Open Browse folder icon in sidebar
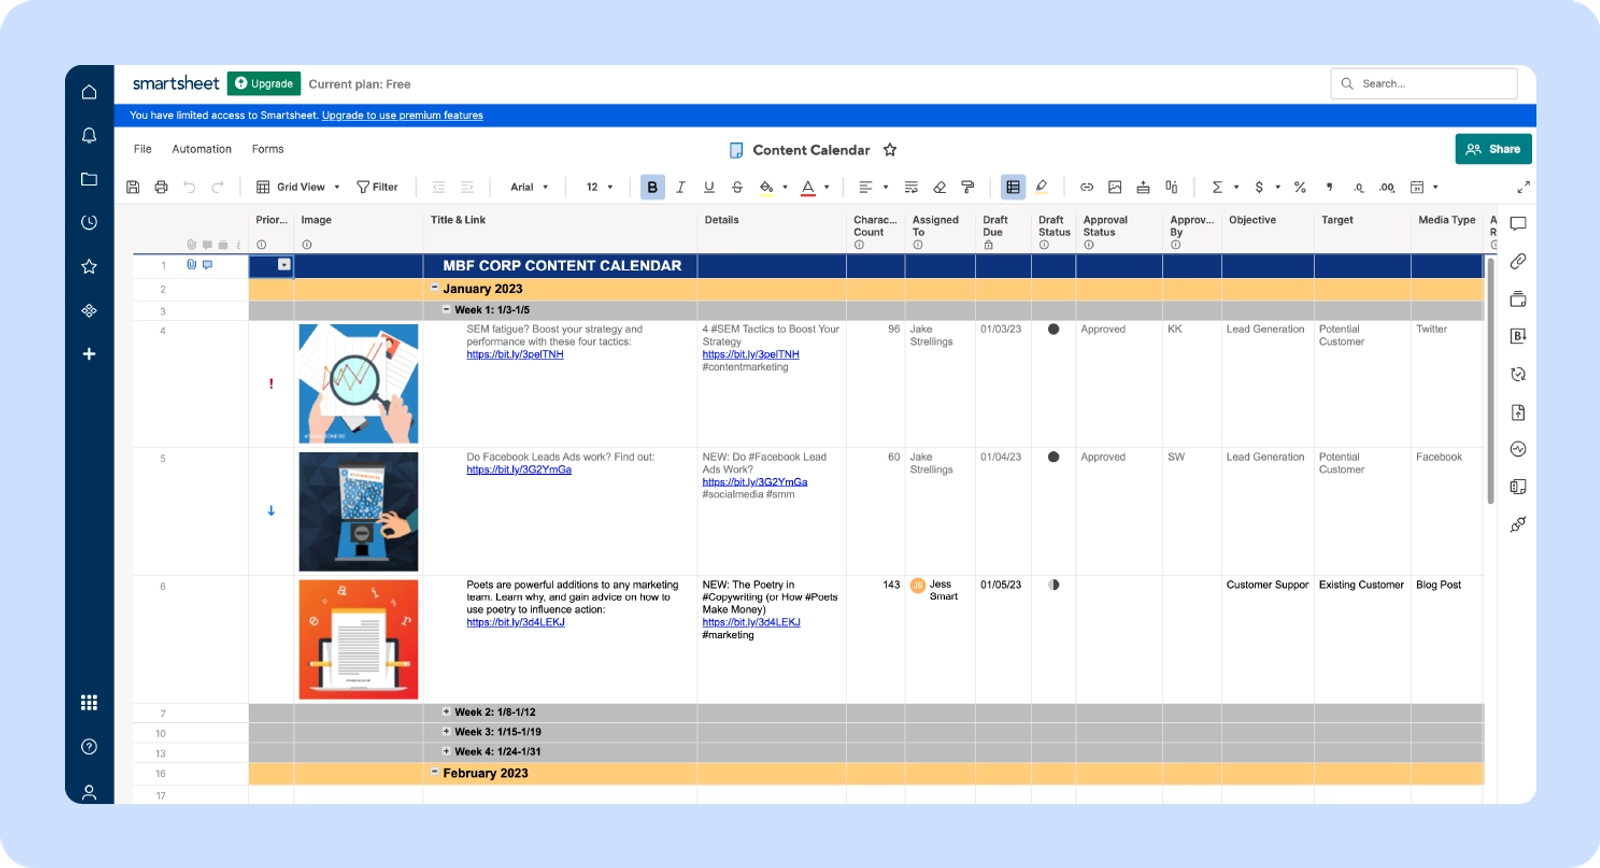 click(89, 179)
